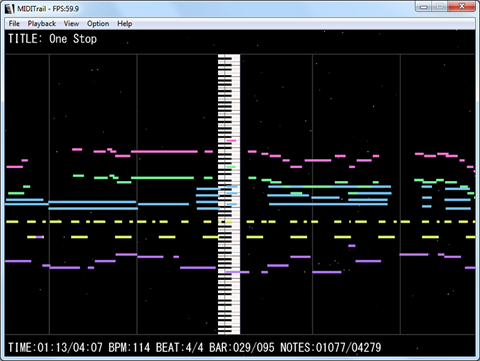Open the View menu
Screen dimensions: 480x361
point(71,24)
